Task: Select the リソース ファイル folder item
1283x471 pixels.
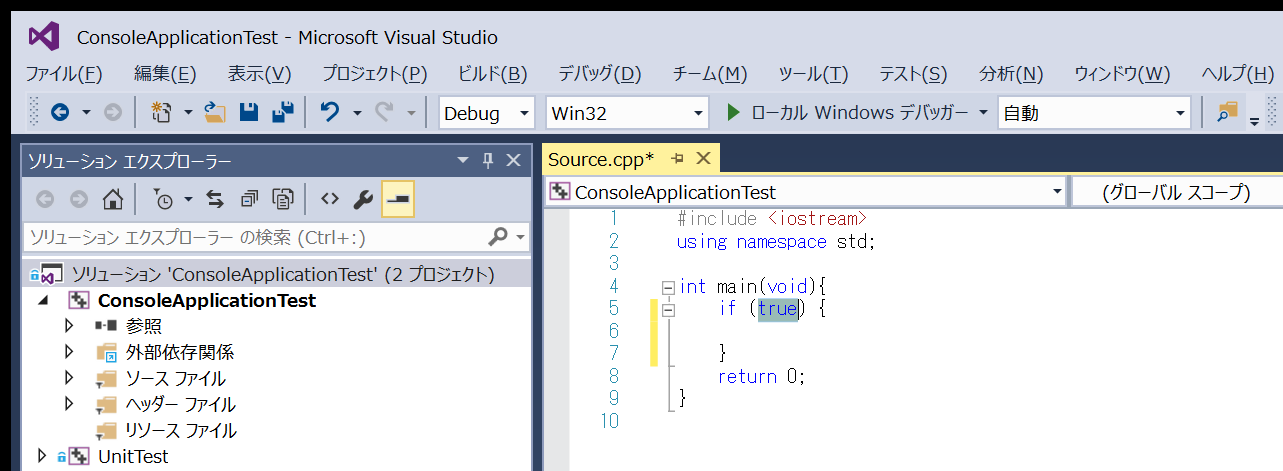Action: pos(181,430)
